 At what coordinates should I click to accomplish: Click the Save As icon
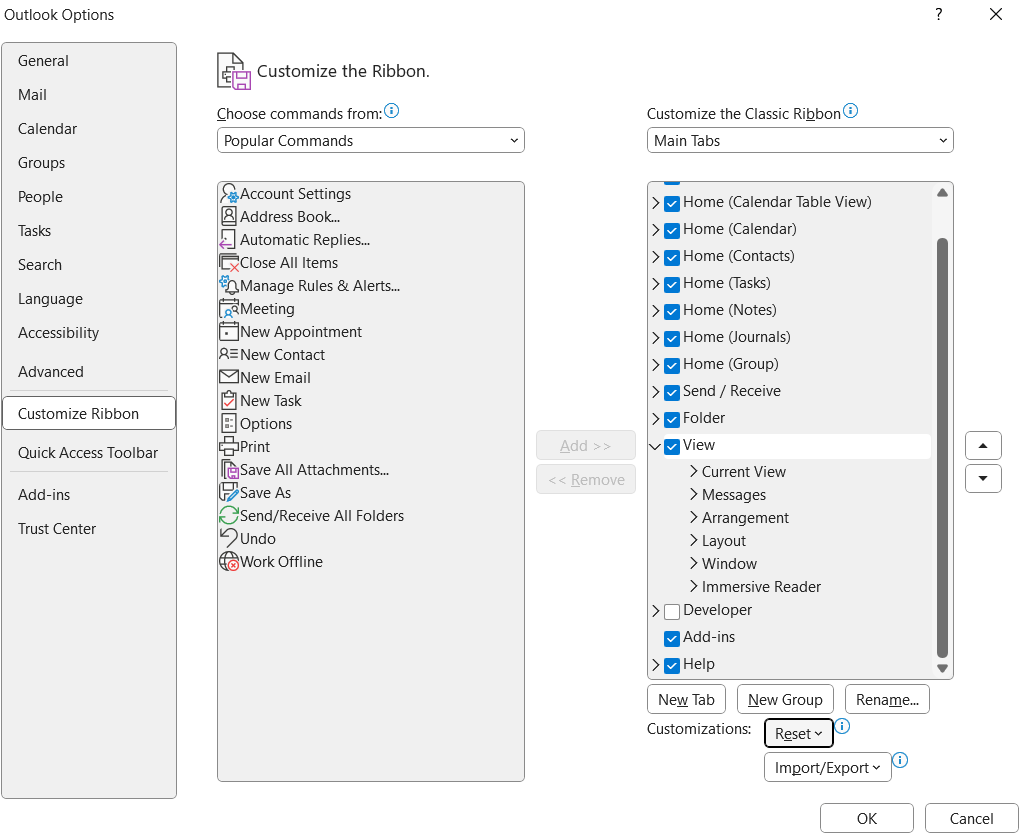[x=229, y=492]
